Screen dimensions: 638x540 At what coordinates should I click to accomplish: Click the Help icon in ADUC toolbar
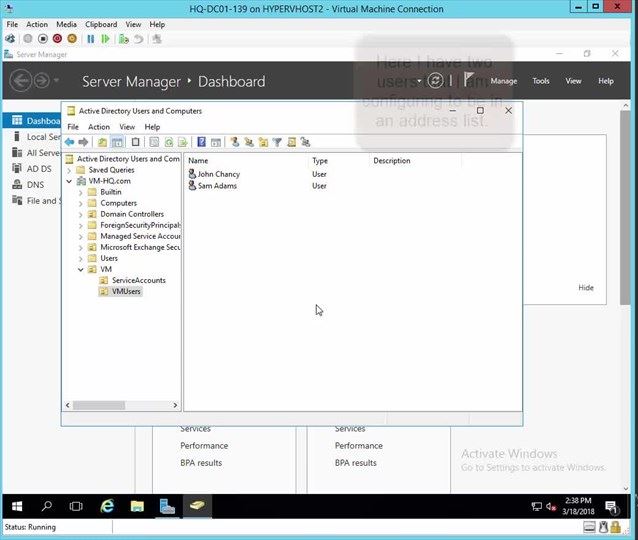201,142
